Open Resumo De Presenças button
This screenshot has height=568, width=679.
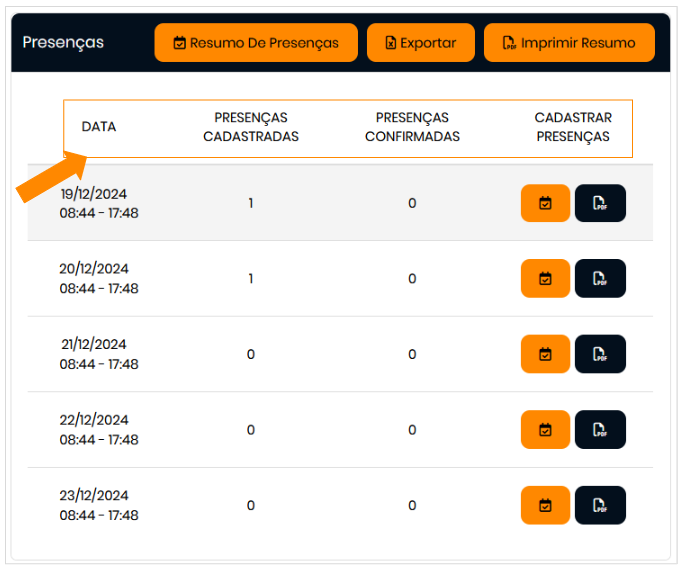256,43
